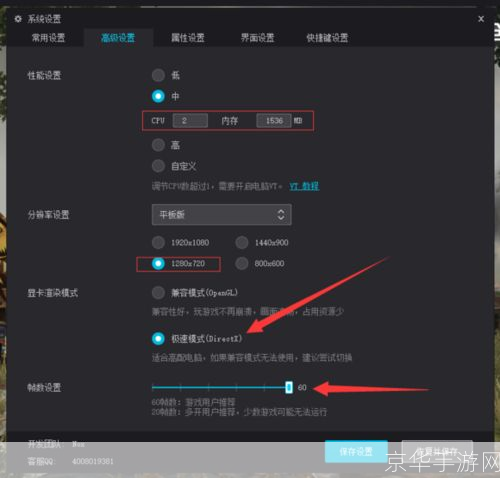Click the 保存设置 button
The height and width of the screenshot is (478, 500).
pyautogui.click(x=356, y=452)
